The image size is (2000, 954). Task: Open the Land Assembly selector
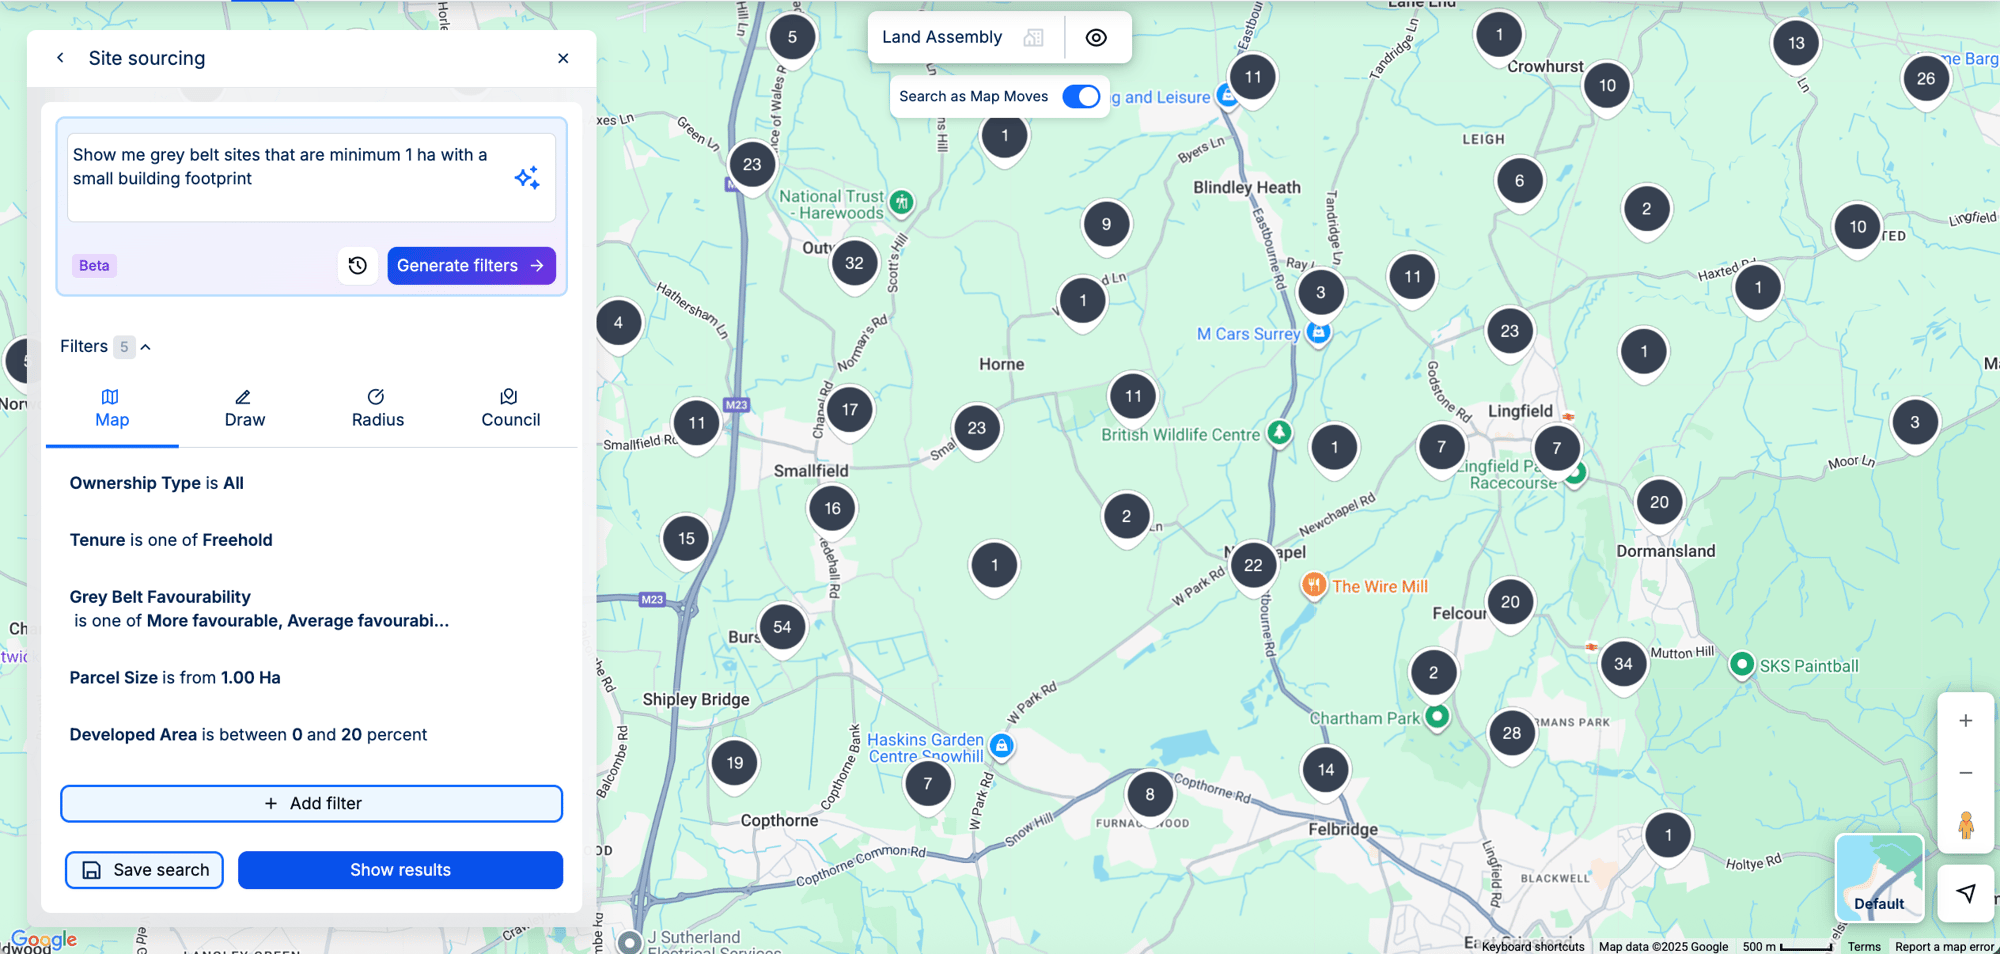pyautogui.click(x=941, y=37)
